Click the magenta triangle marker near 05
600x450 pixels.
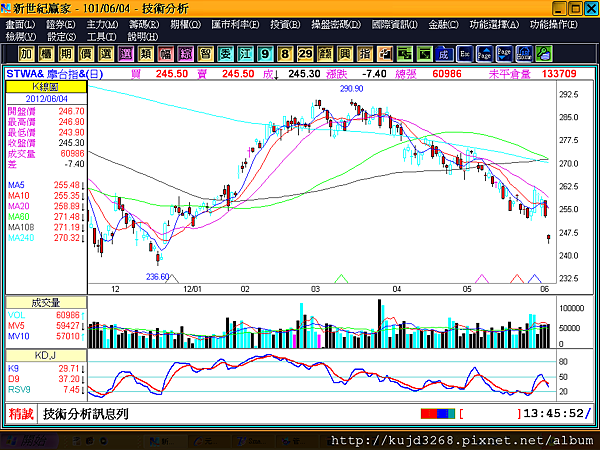pos(482,279)
